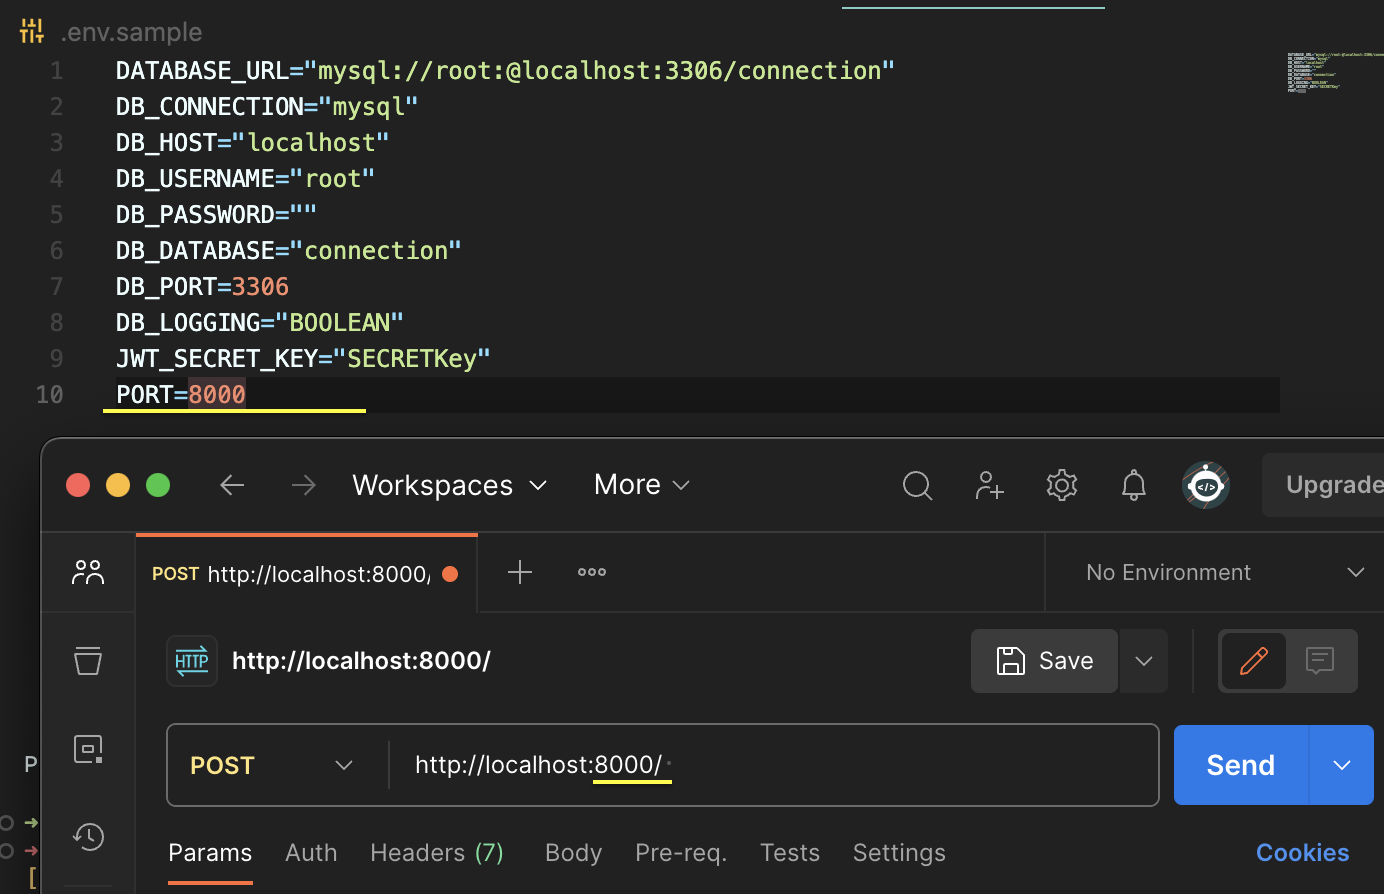Image resolution: width=1384 pixels, height=894 pixels.
Task: Click the user avatar icon
Action: (x=1206, y=485)
